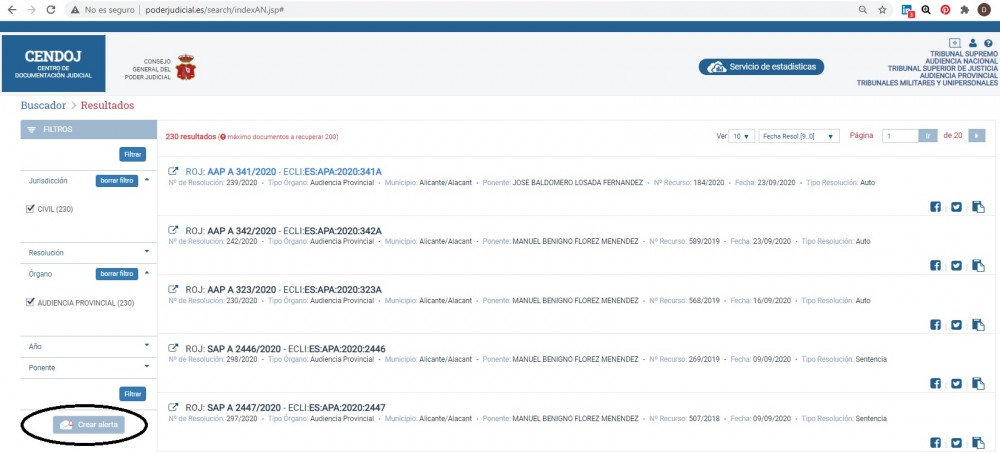Click the plus box icon in header

[x=955, y=43]
